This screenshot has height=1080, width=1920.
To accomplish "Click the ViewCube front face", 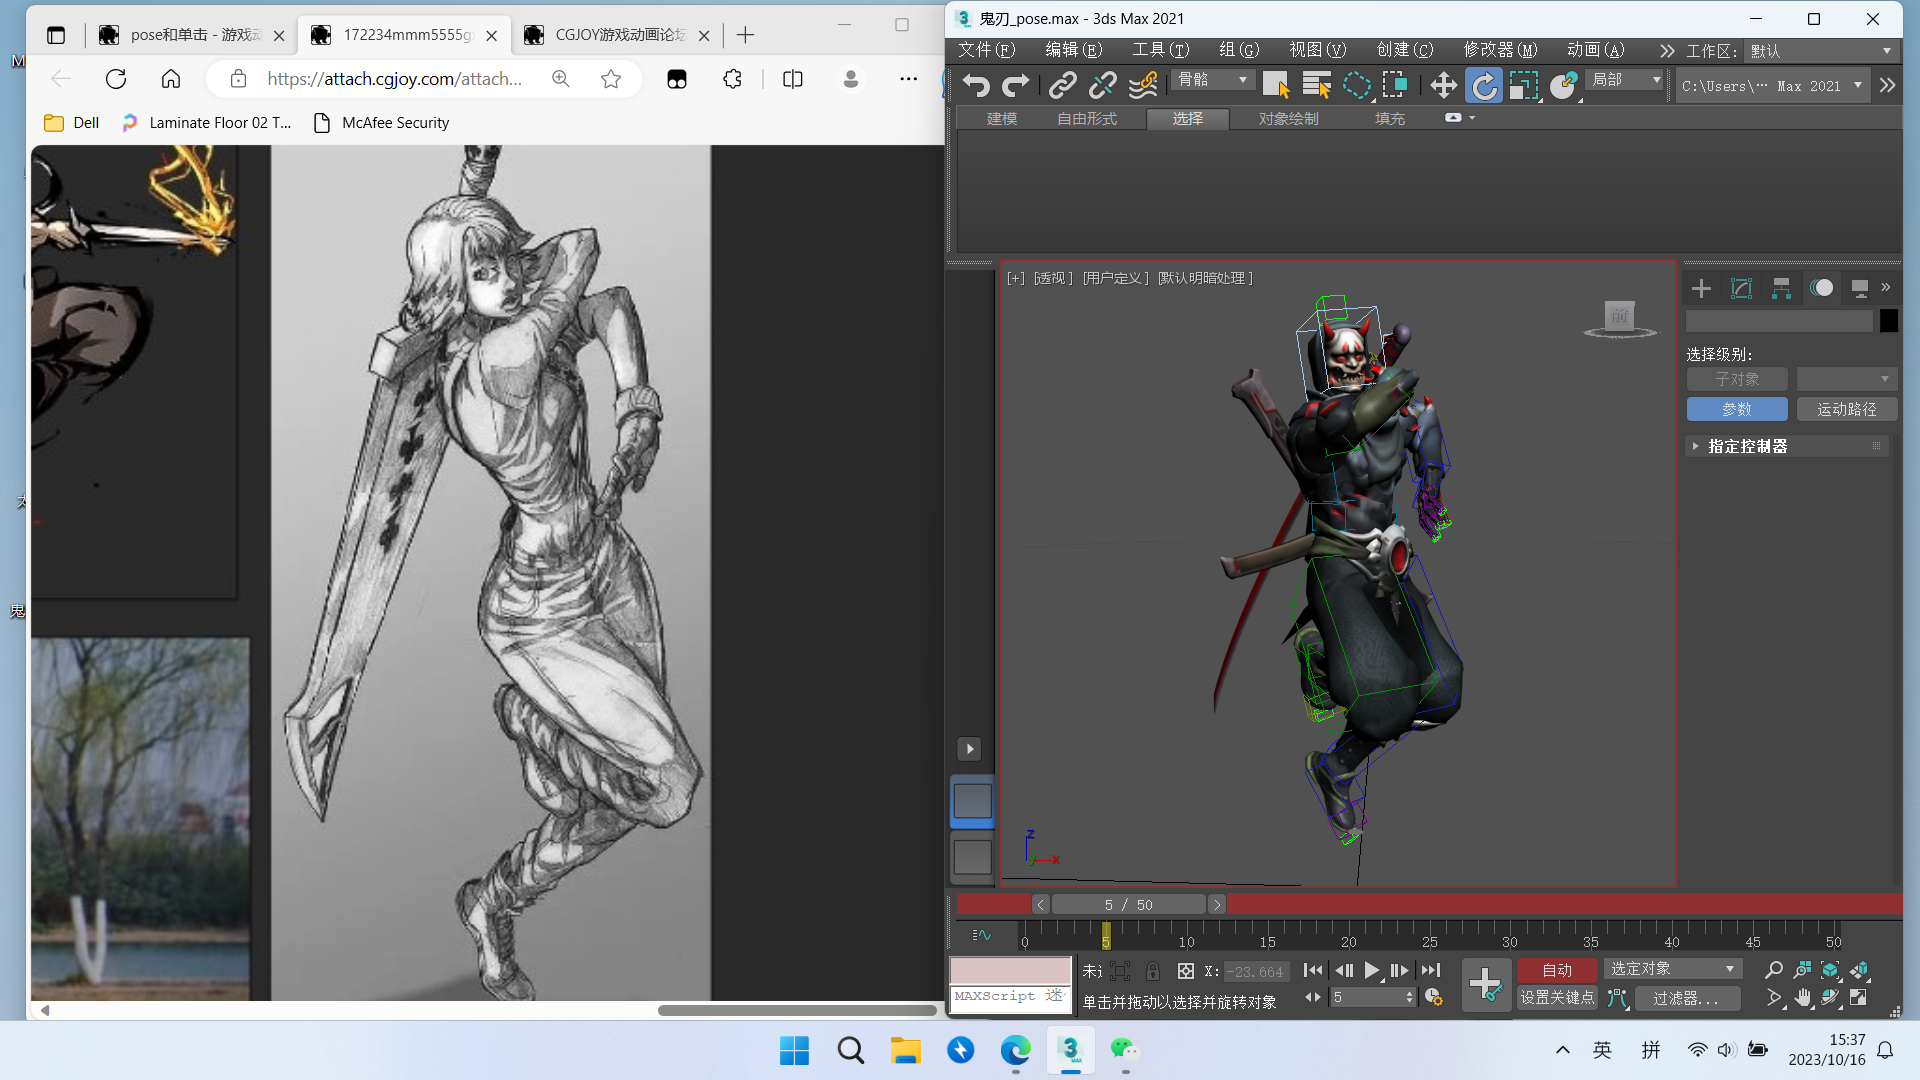I will [x=1619, y=316].
